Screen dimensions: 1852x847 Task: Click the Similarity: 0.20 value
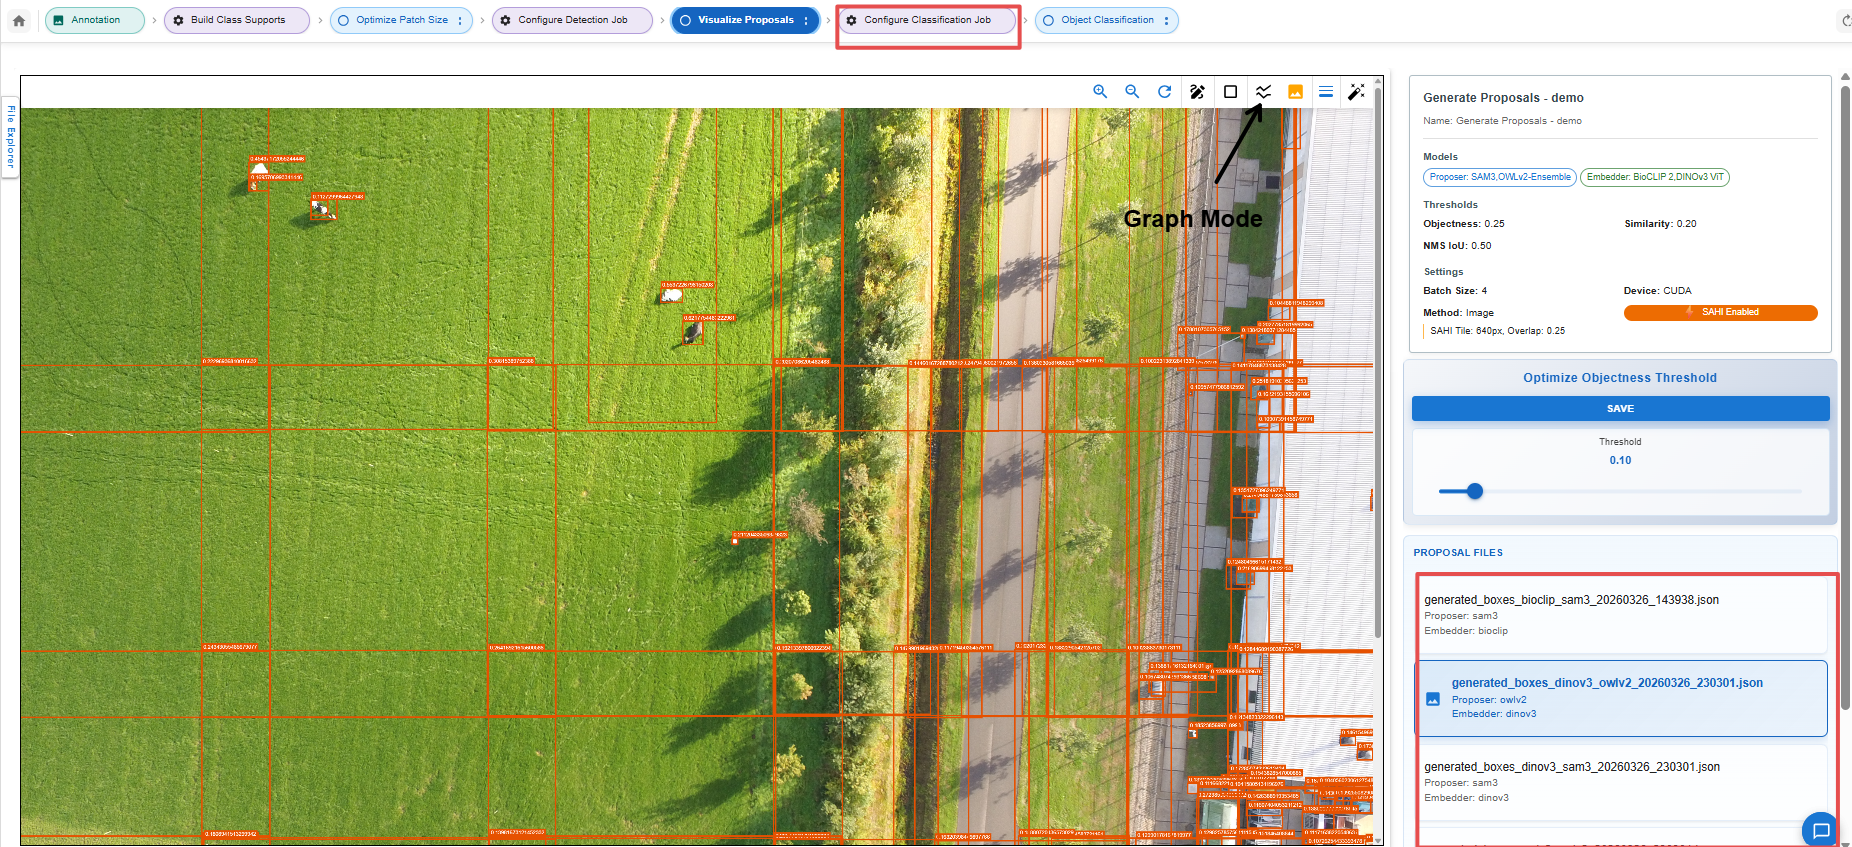point(1660,224)
